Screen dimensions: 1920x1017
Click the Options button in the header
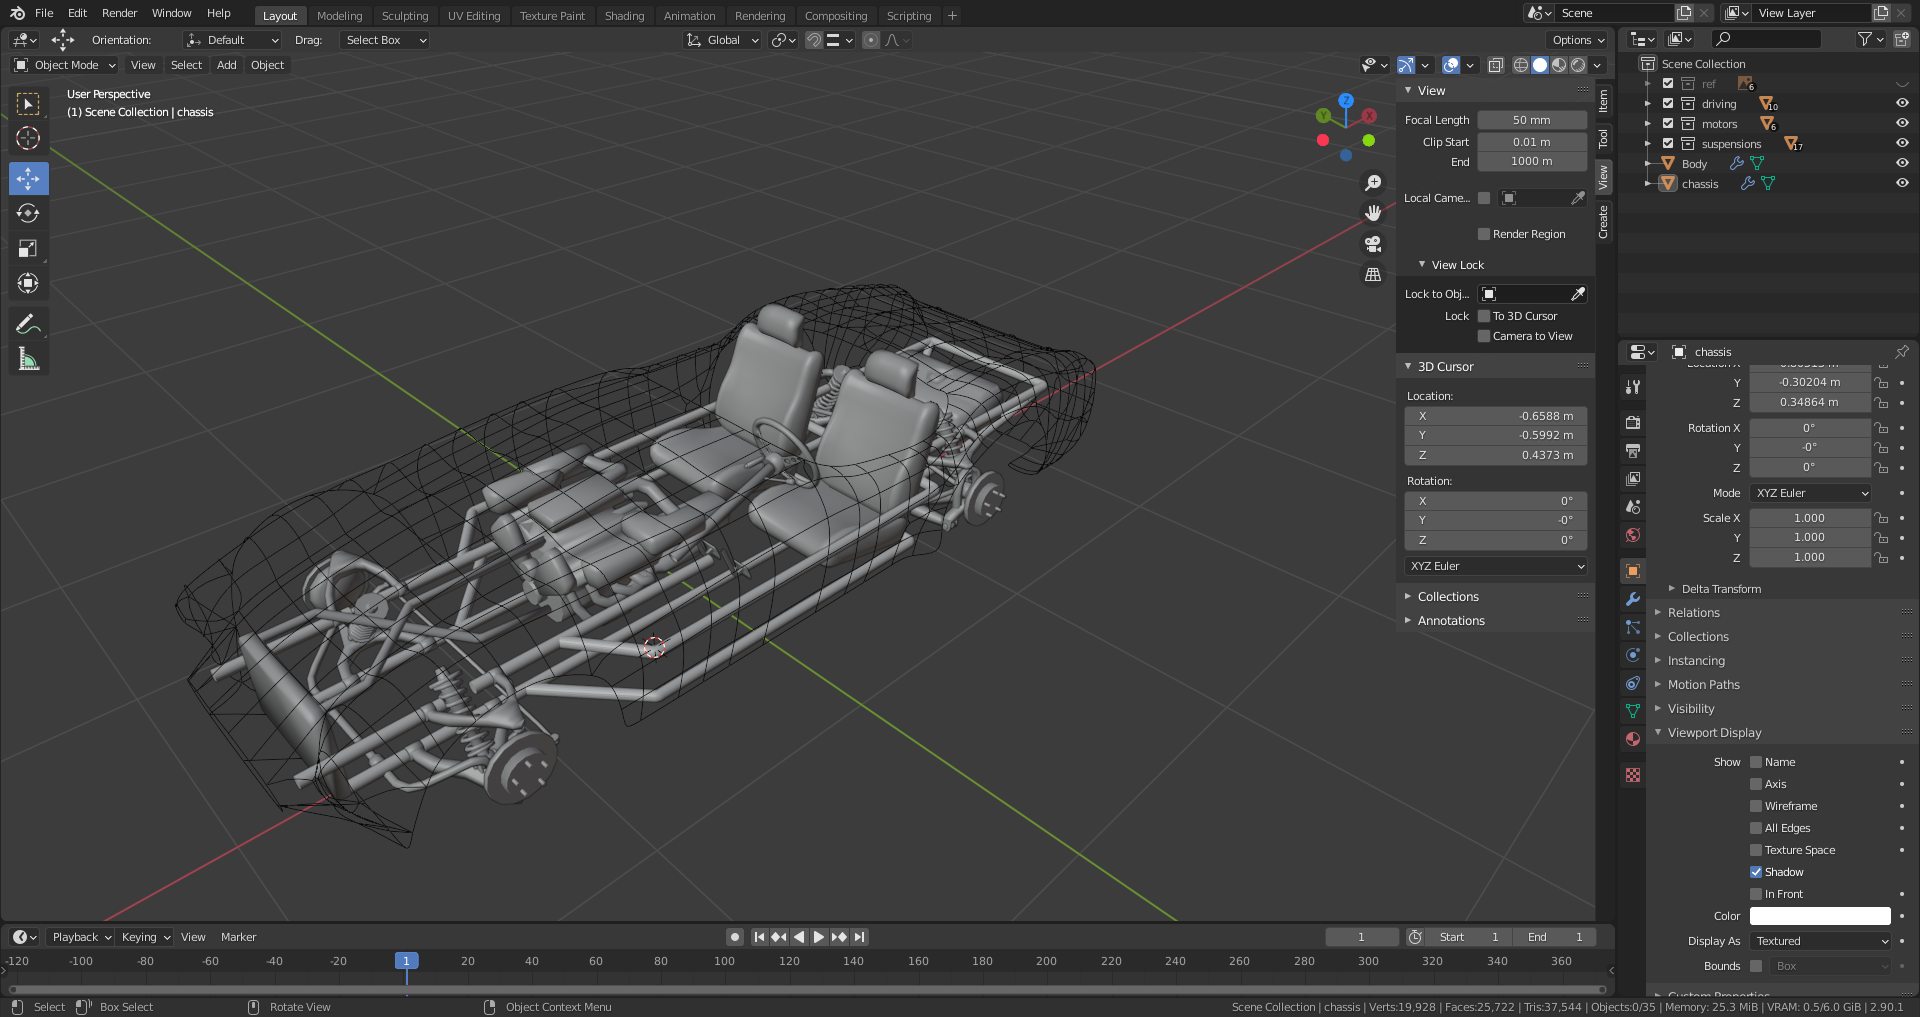[x=1577, y=40]
